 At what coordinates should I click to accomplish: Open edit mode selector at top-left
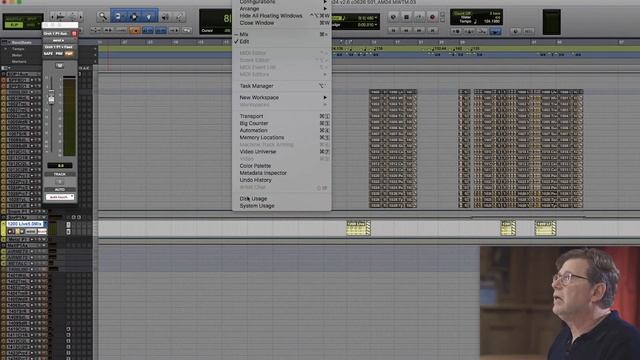22,21
